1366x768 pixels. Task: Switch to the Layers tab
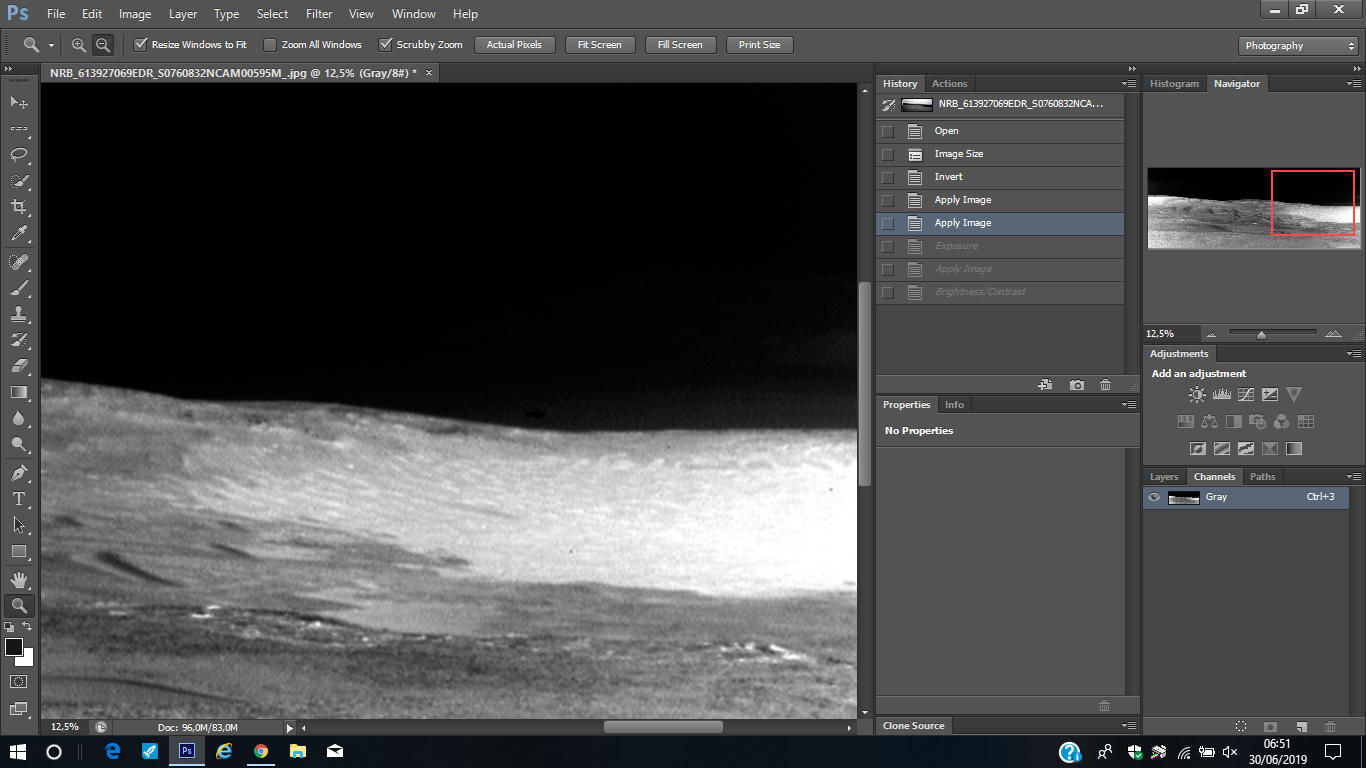click(1164, 477)
